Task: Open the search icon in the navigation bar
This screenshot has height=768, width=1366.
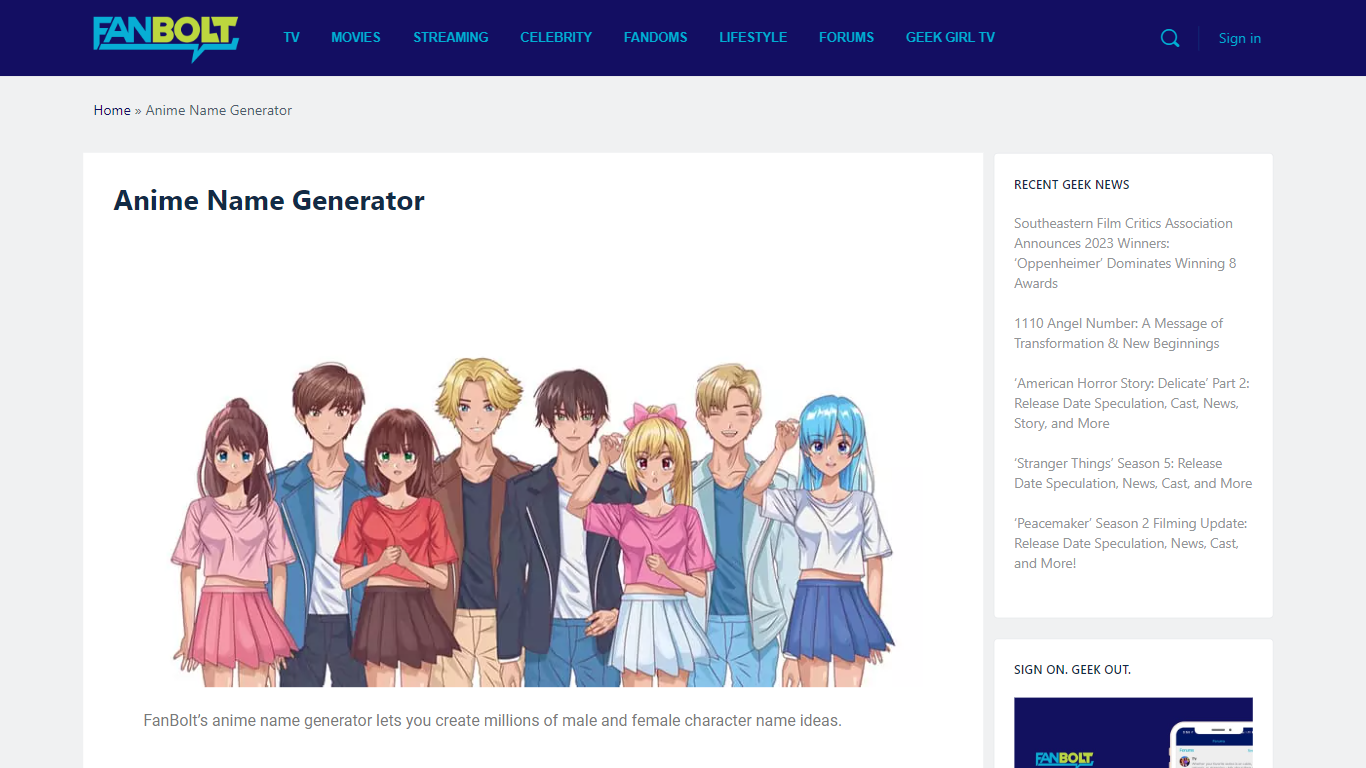Action: coord(1170,37)
